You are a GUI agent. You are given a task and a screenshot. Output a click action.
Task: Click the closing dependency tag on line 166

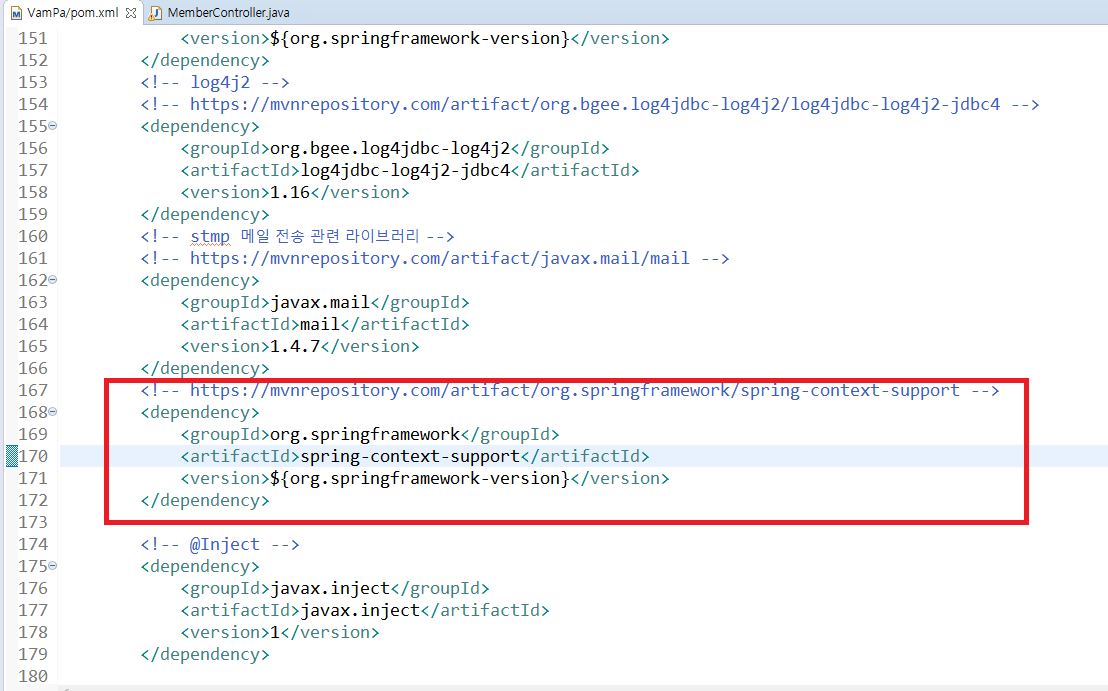(x=205, y=368)
